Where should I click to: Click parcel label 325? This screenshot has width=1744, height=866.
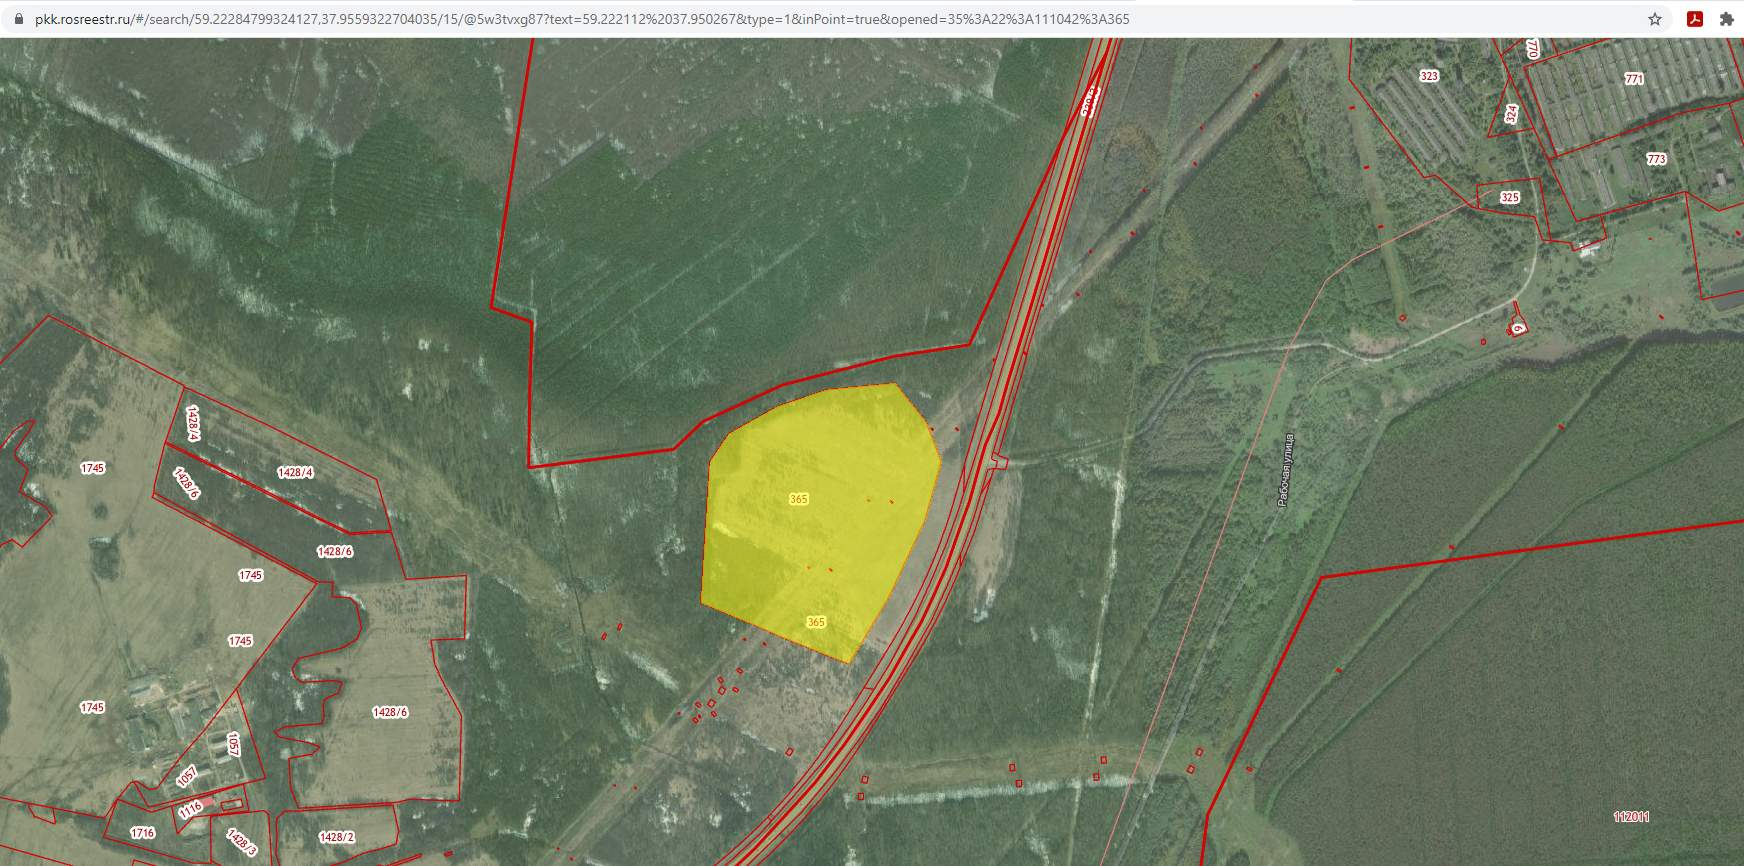(1510, 197)
